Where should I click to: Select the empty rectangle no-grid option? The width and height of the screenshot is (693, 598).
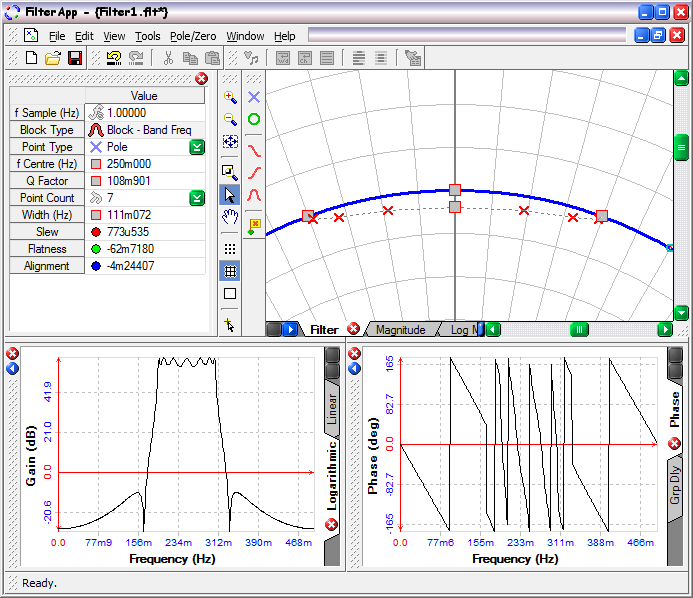230,293
